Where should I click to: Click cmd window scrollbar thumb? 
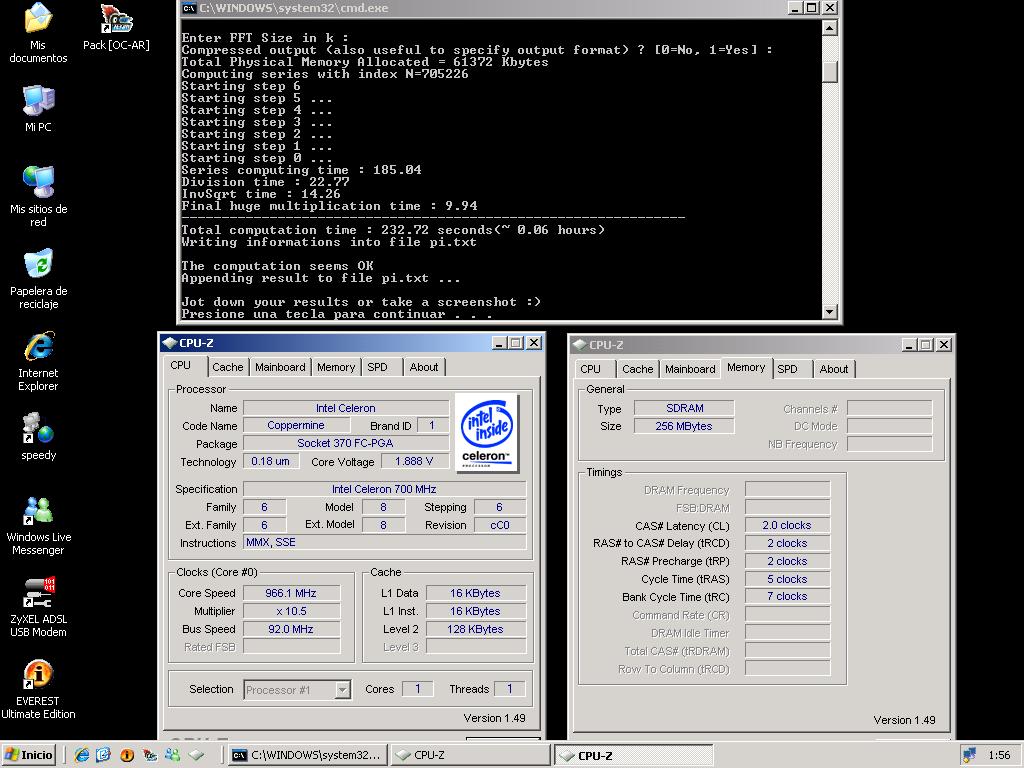point(829,72)
